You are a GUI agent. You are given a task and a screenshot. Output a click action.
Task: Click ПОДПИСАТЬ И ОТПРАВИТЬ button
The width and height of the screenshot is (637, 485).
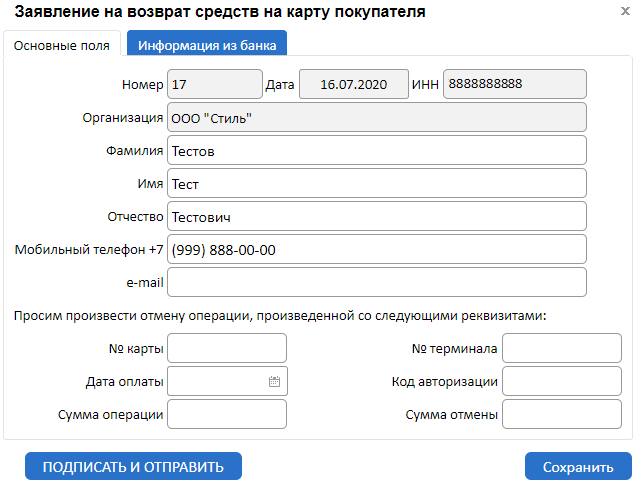[x=133, y=466]
